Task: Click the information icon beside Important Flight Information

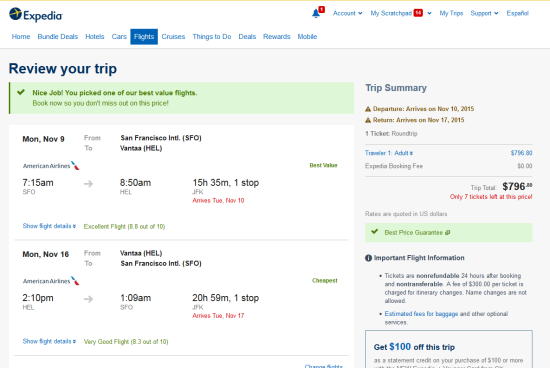Action: click(368, 258)
